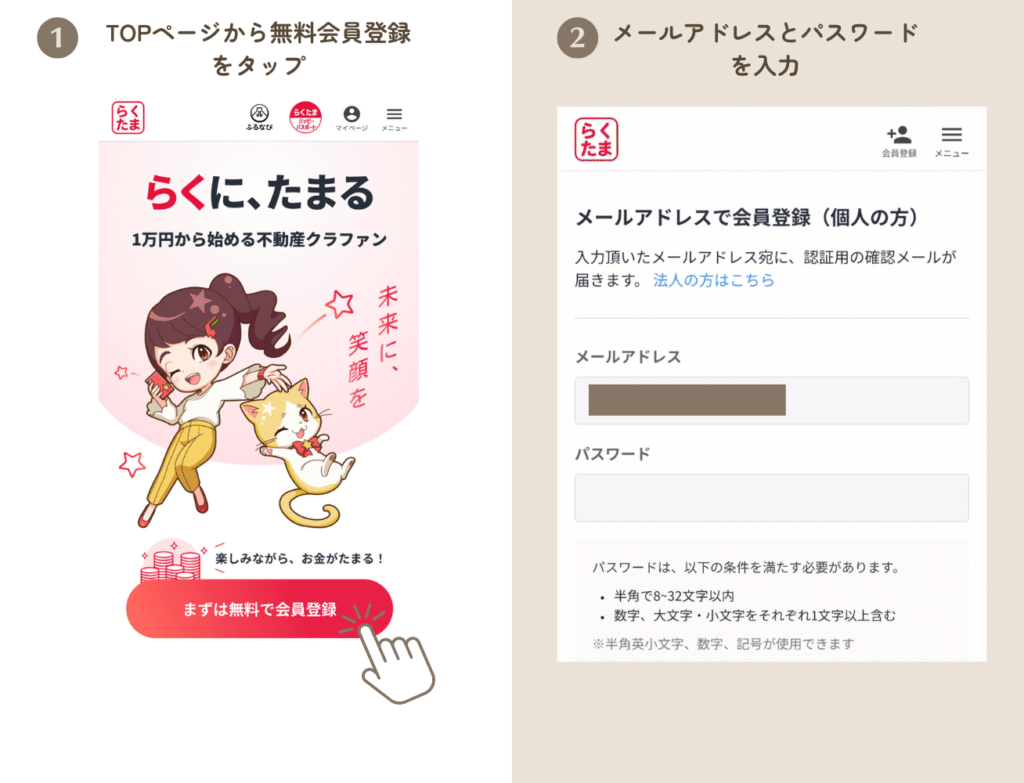Open the メニュー hamburger on registration page
Viewport: 1024px width, 783px height.
pos(952,141)
